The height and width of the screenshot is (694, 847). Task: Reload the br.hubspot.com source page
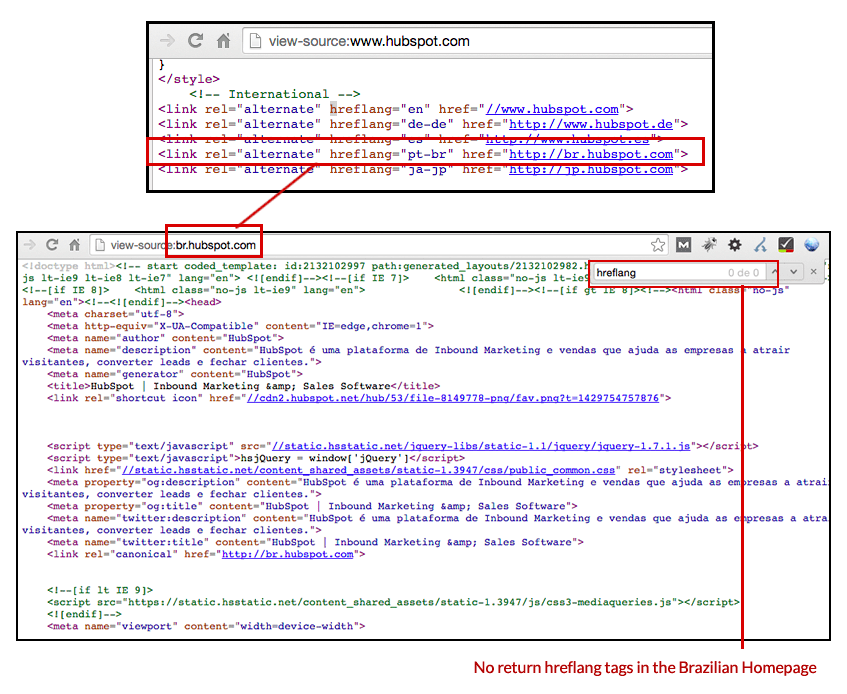click(x=52, y=245)
